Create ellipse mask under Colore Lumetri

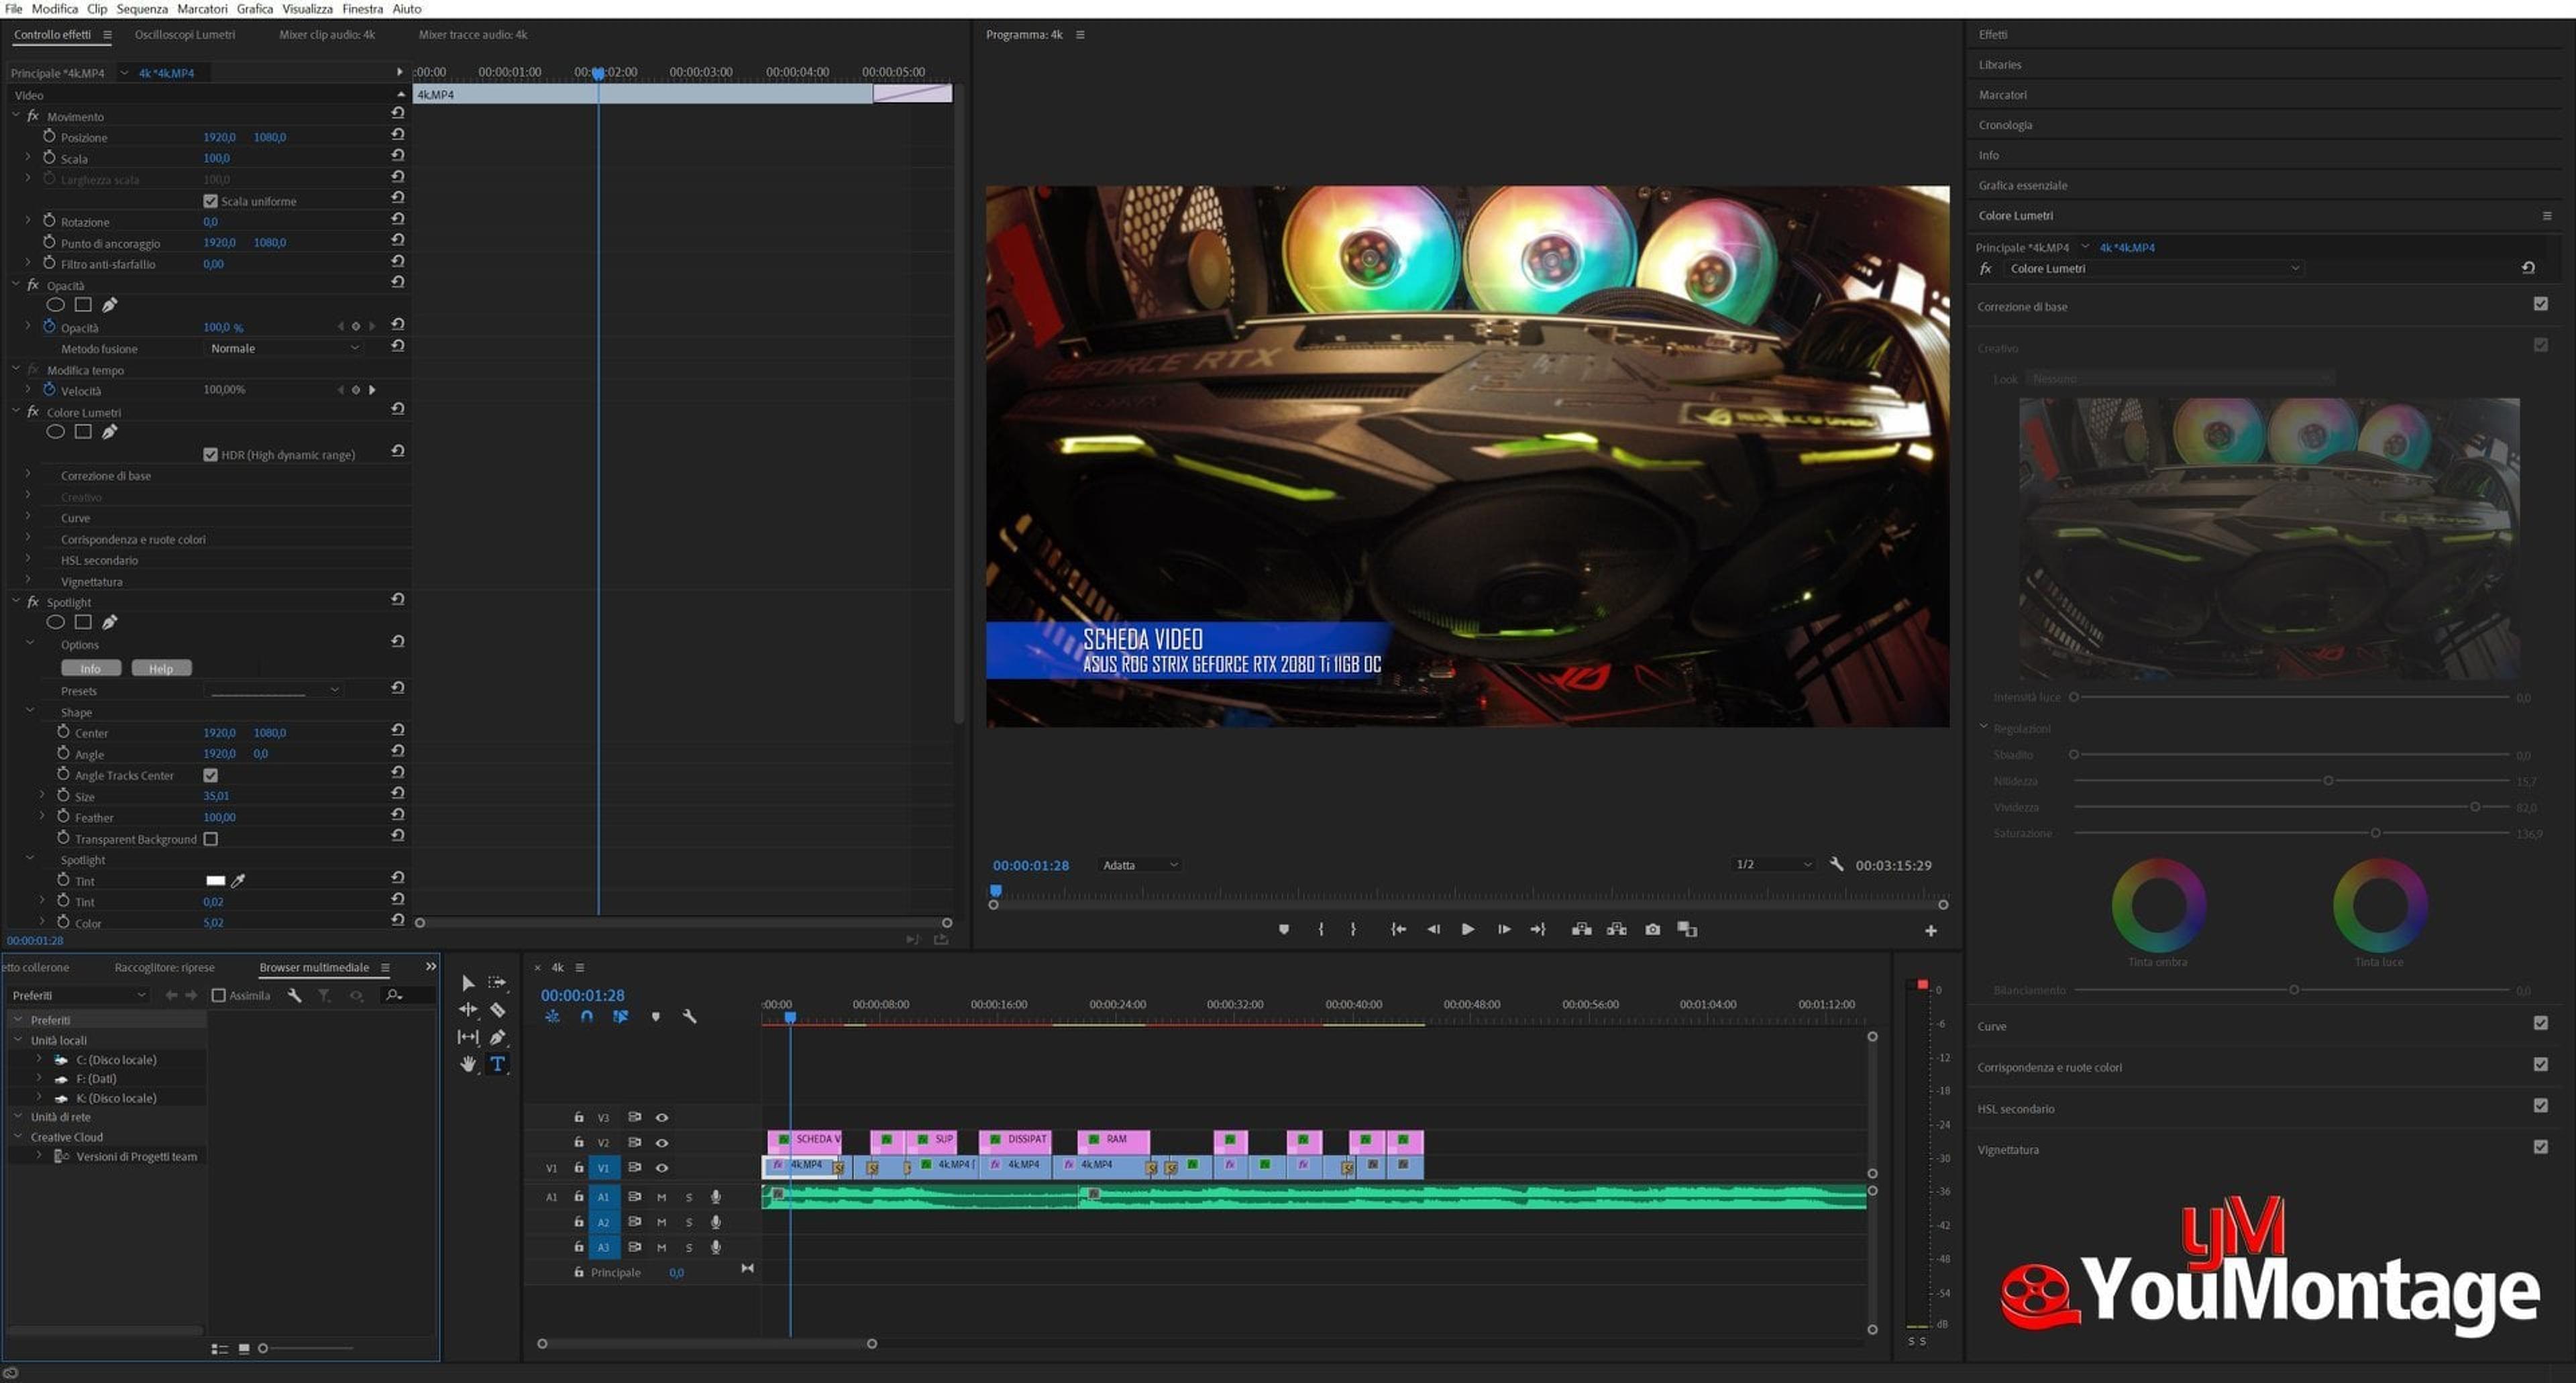(x=56, y=432)
